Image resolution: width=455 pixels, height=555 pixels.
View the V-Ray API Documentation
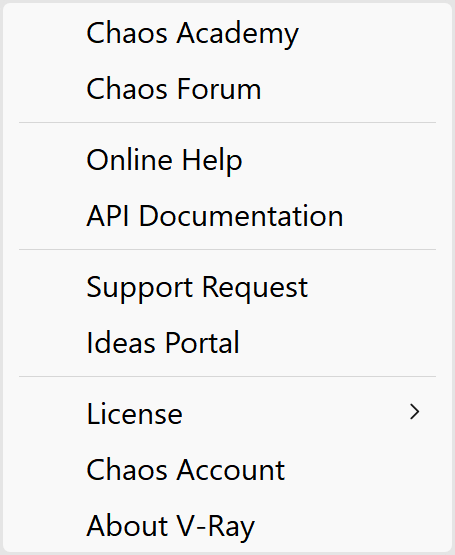227,216
